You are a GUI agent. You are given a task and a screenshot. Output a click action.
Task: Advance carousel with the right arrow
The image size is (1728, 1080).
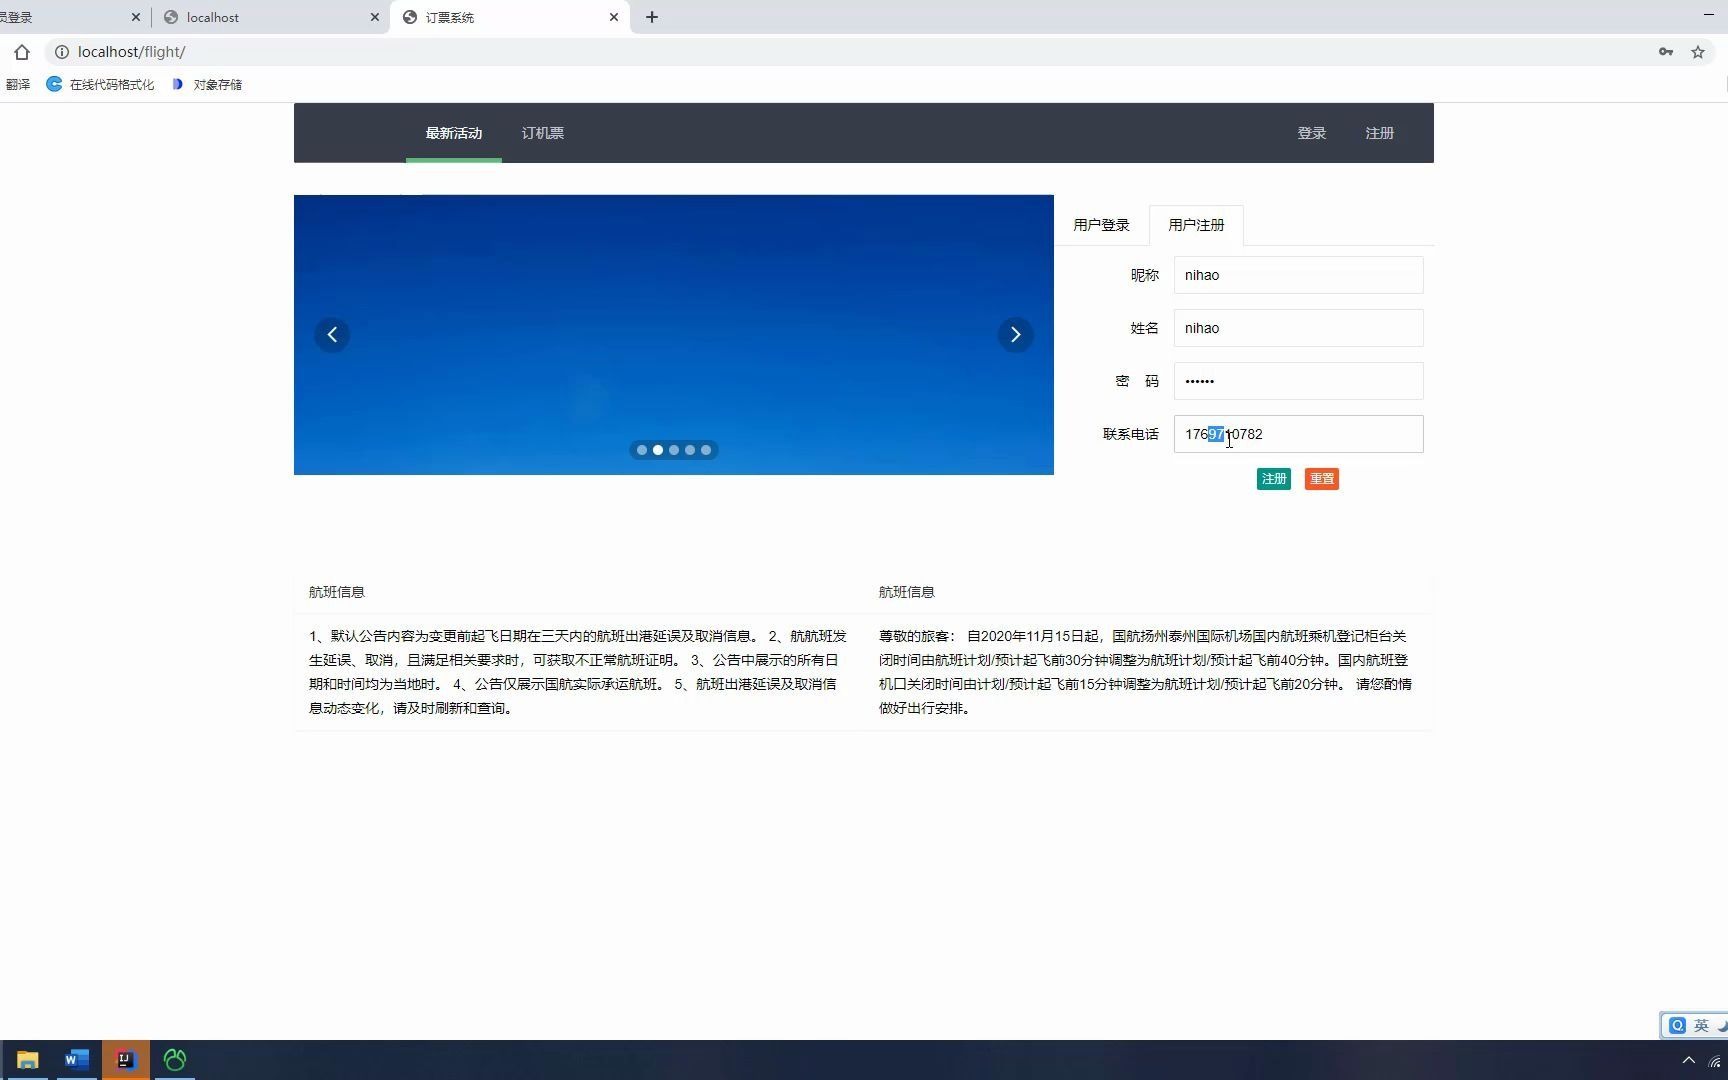click(1015, 334)
